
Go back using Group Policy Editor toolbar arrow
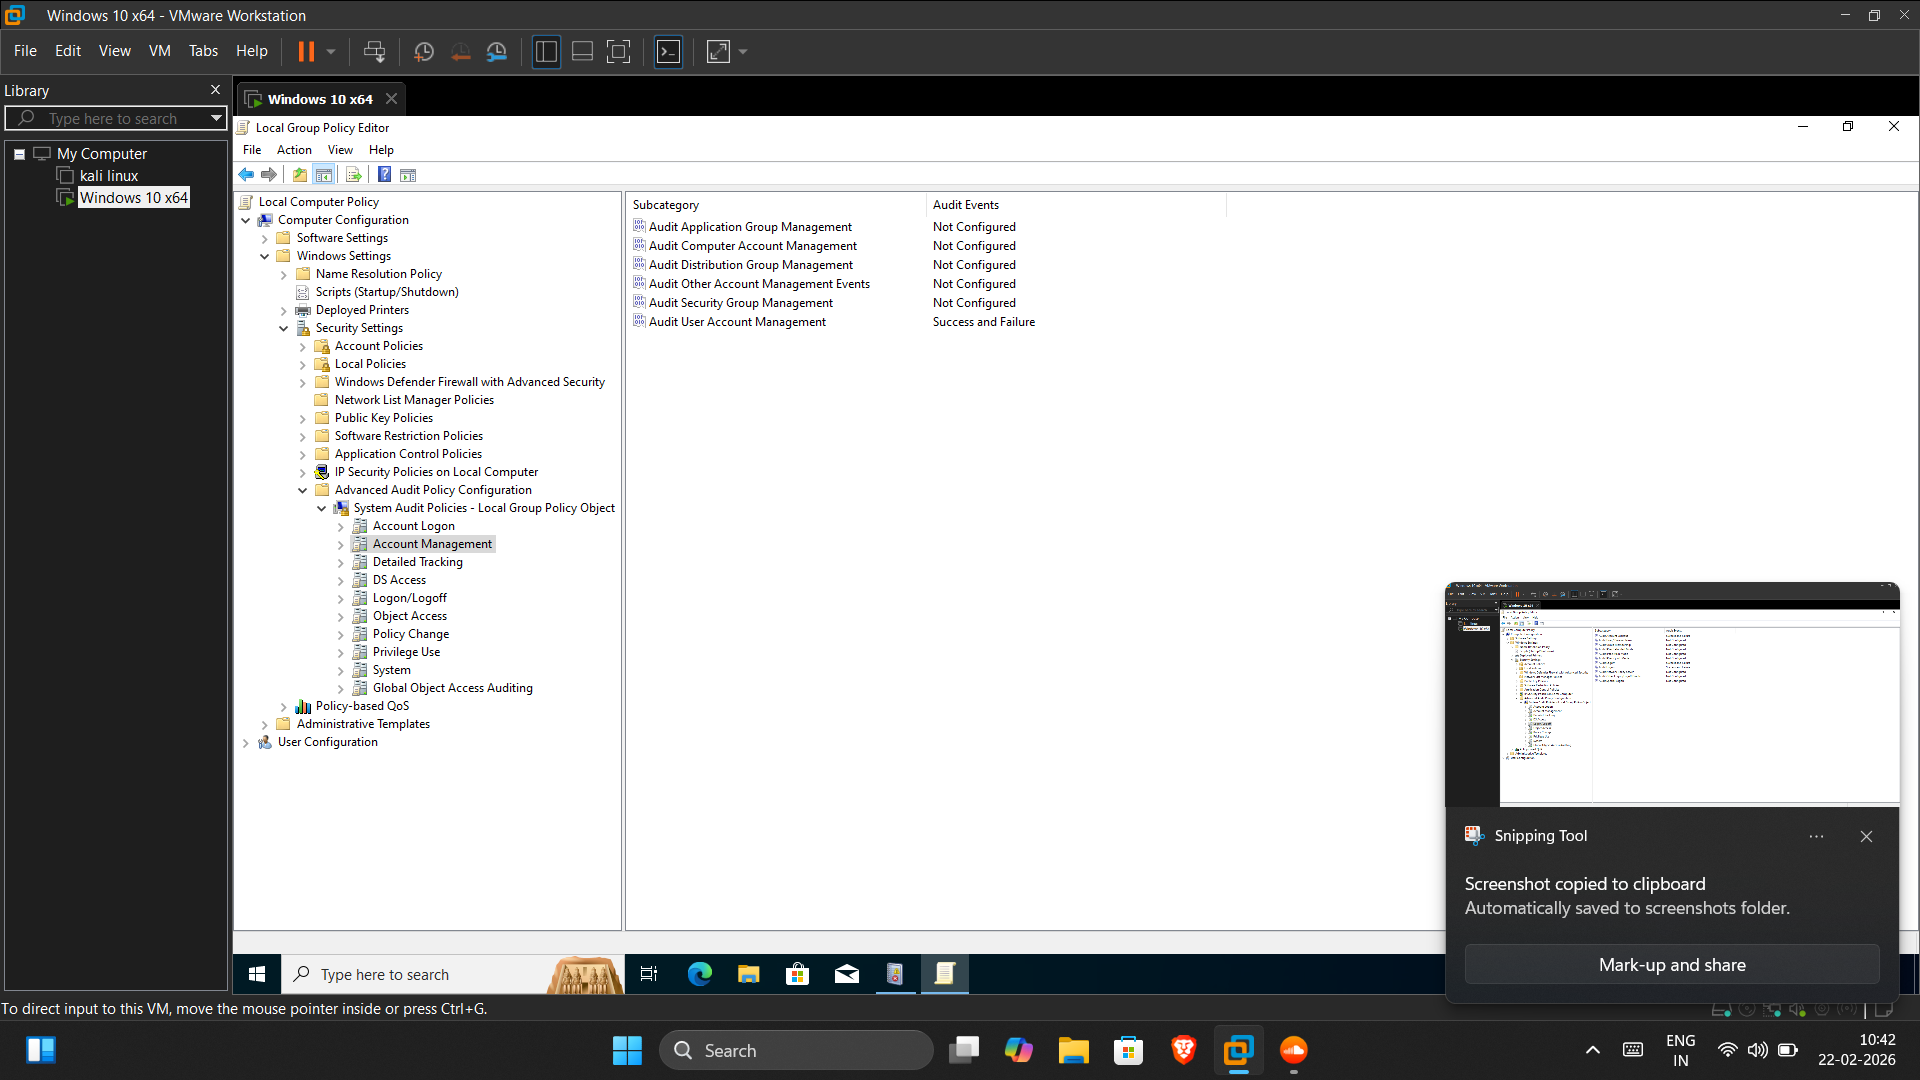[x=246, y=175]
